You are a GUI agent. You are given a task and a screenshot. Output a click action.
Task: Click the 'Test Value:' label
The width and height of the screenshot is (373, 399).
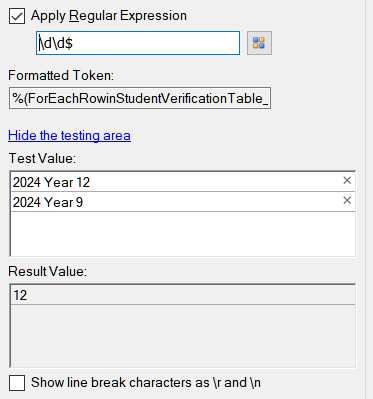42,158
